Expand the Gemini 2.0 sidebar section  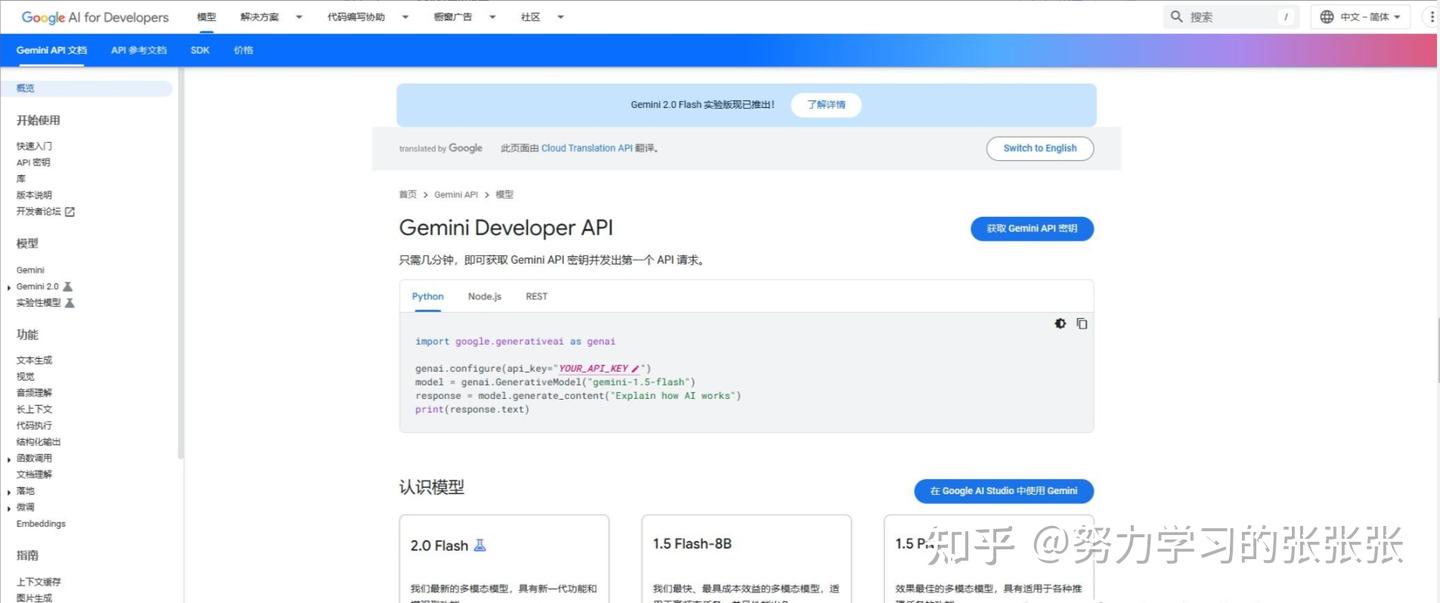pyautogui.click(x=8, y=286)
